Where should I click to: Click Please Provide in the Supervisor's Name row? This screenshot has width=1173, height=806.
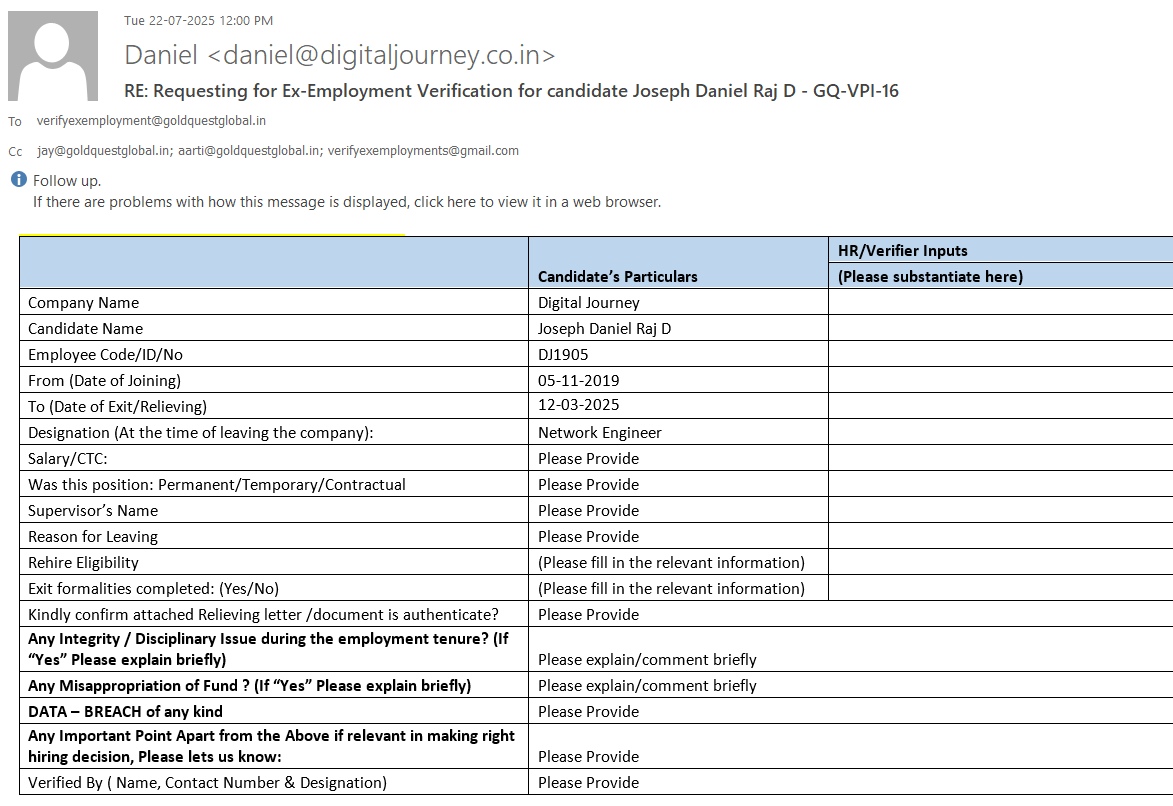[589, 510]
